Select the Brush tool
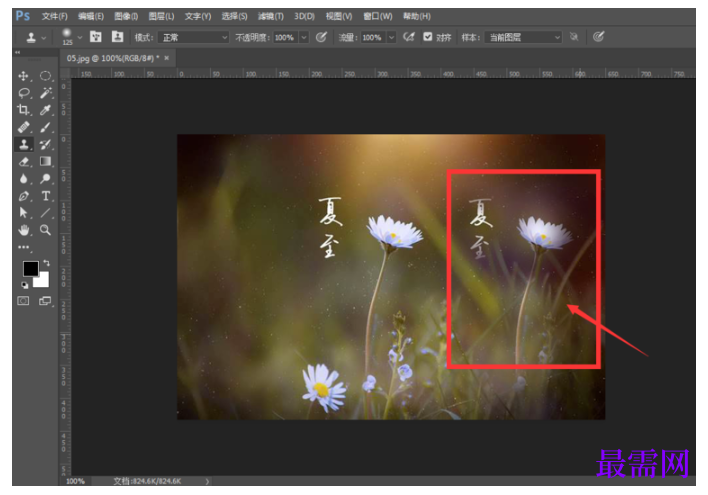 click(46, 127)
